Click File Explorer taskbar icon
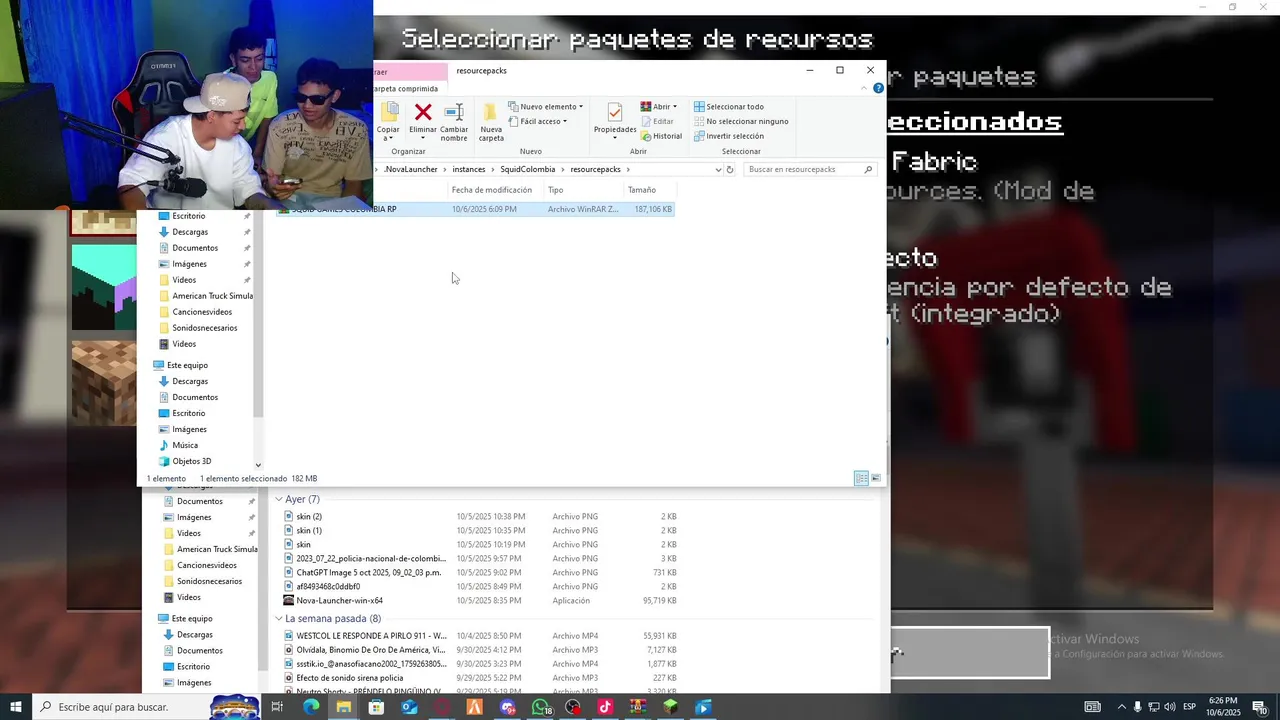The height and width of the screenshot is (720, 1280). [344, 707]
